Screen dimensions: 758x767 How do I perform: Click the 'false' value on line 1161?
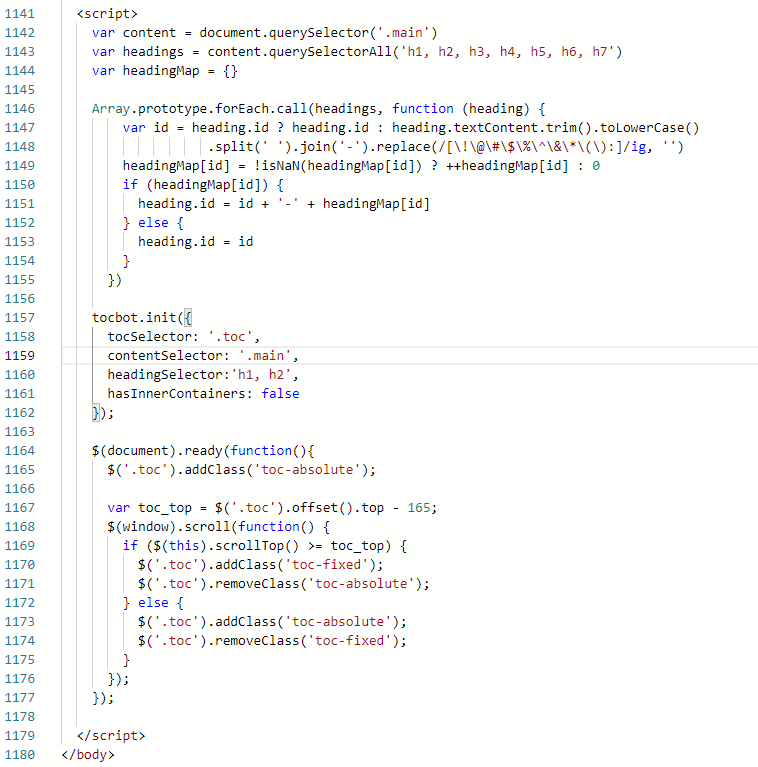click(x=280, y=394)
